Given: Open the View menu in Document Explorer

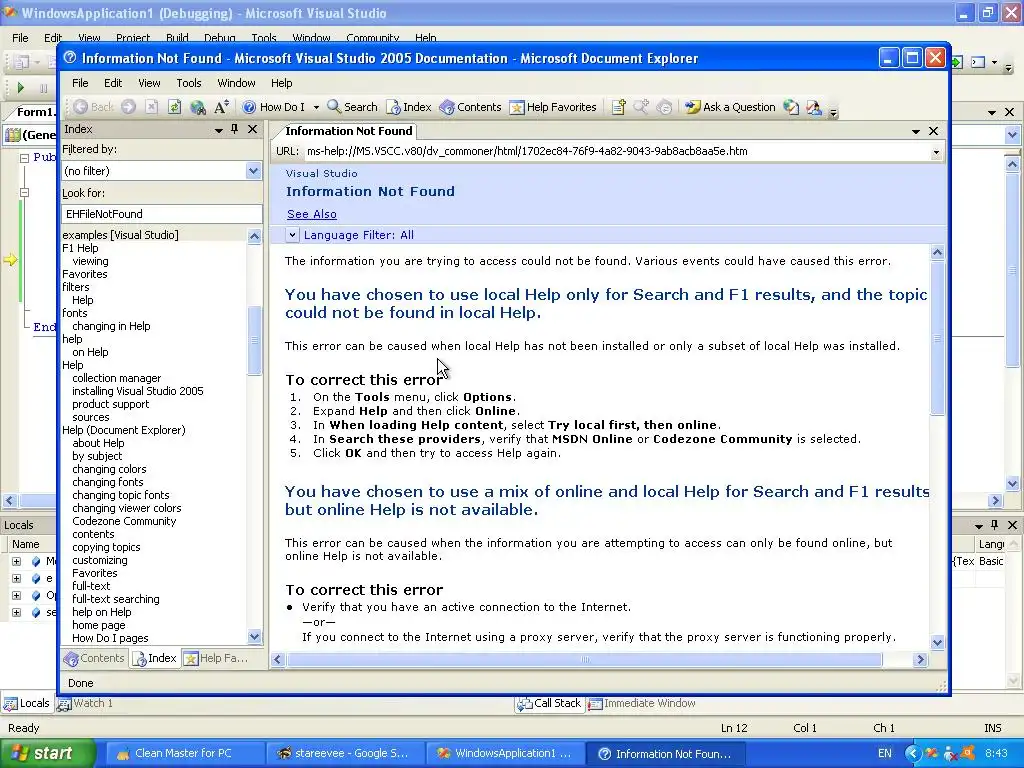Looking at the screenshot, I should pos(149,83).
